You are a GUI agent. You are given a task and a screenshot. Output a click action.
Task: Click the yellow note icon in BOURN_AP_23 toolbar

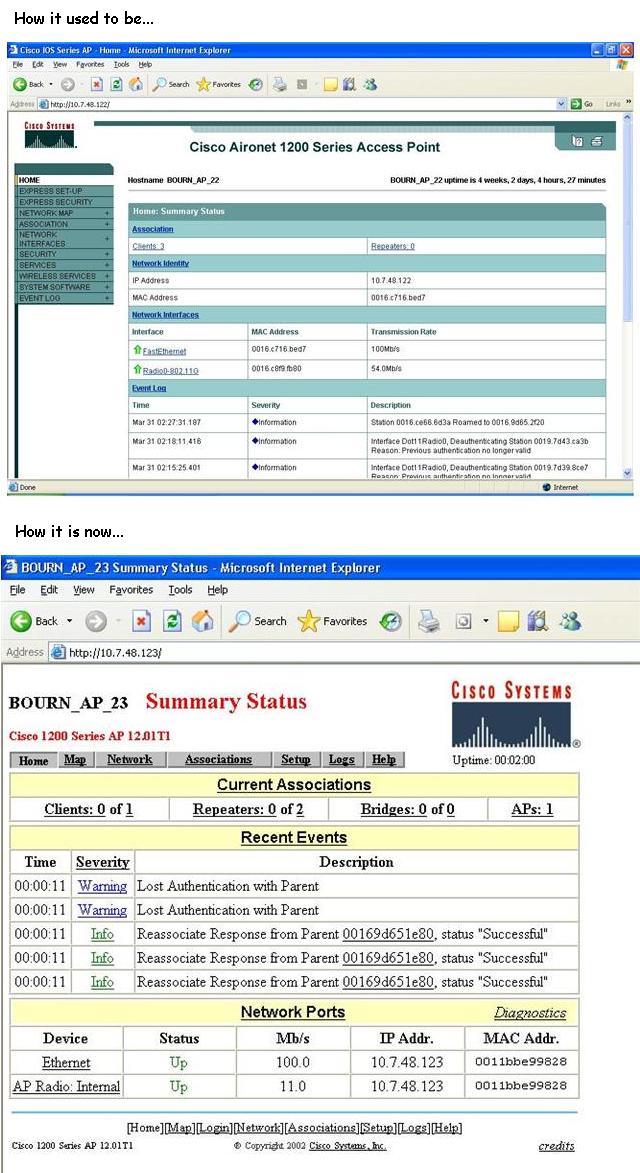[508, 621]
